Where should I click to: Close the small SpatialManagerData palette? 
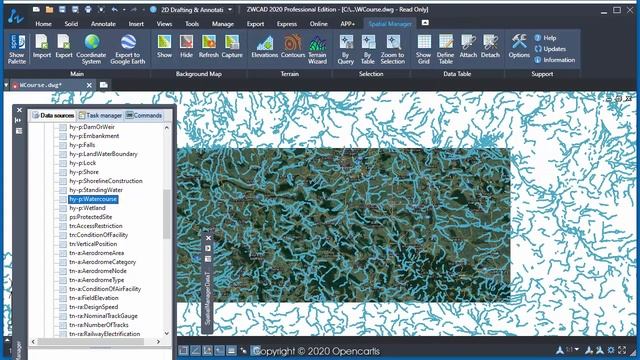point(208,238)
